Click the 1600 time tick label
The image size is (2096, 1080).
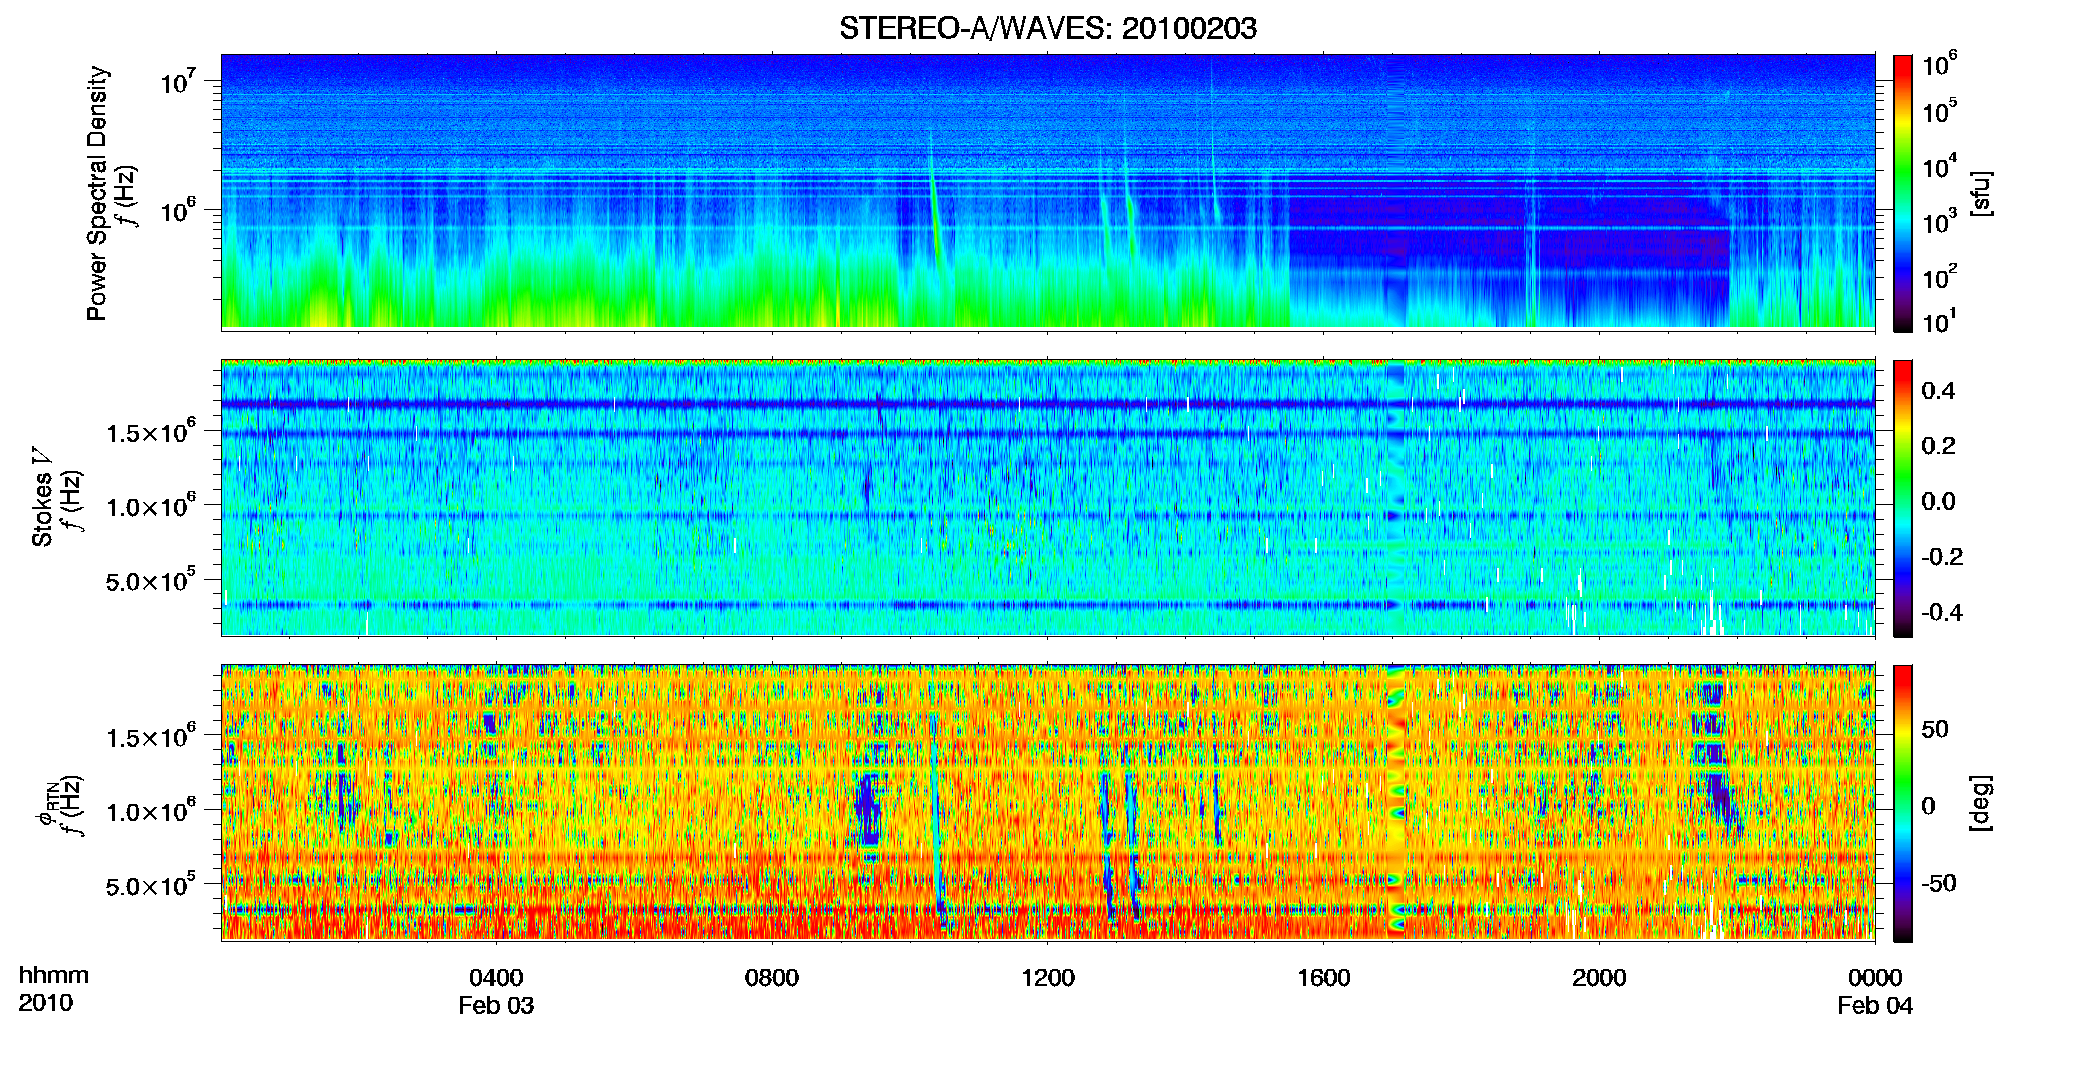(x=1323, y=978)
